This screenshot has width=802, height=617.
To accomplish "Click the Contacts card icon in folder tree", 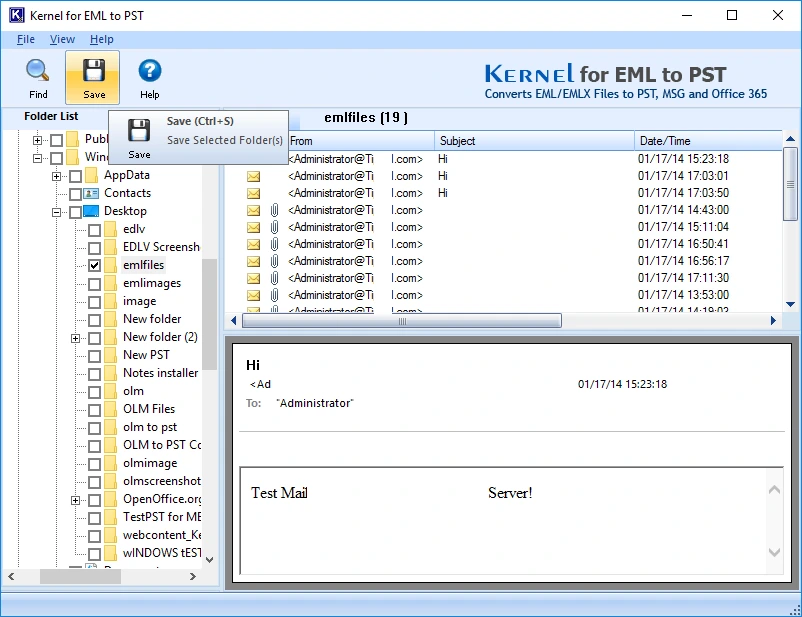I will tap(91, 193).
